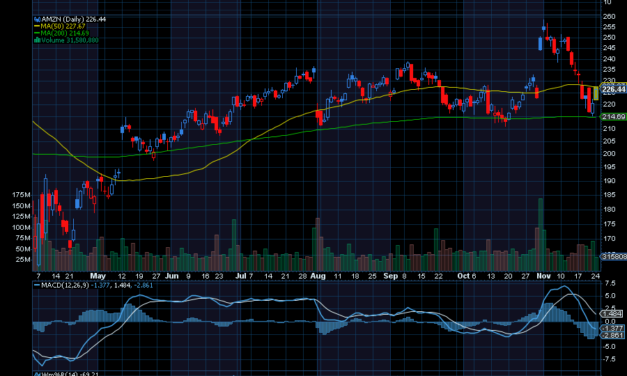Click the Oct label on date axis
The height and width of the screenshot is (376, 627).
point(463,276)
